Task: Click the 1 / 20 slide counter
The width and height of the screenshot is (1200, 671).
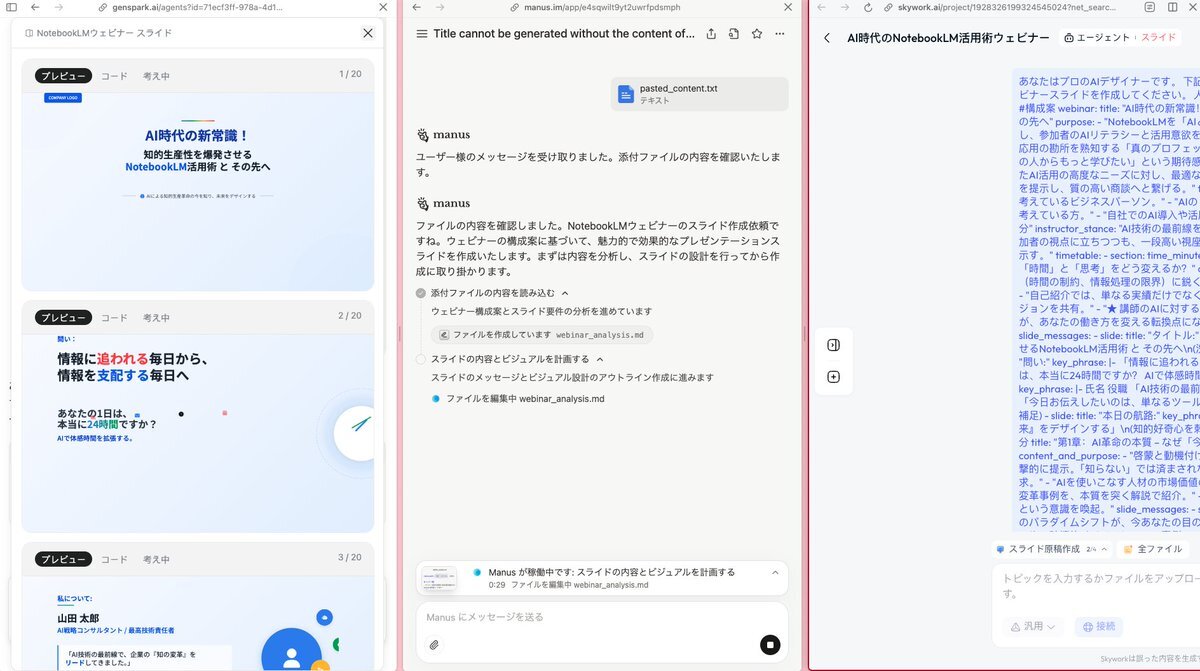Action: (x=350, y=74)
